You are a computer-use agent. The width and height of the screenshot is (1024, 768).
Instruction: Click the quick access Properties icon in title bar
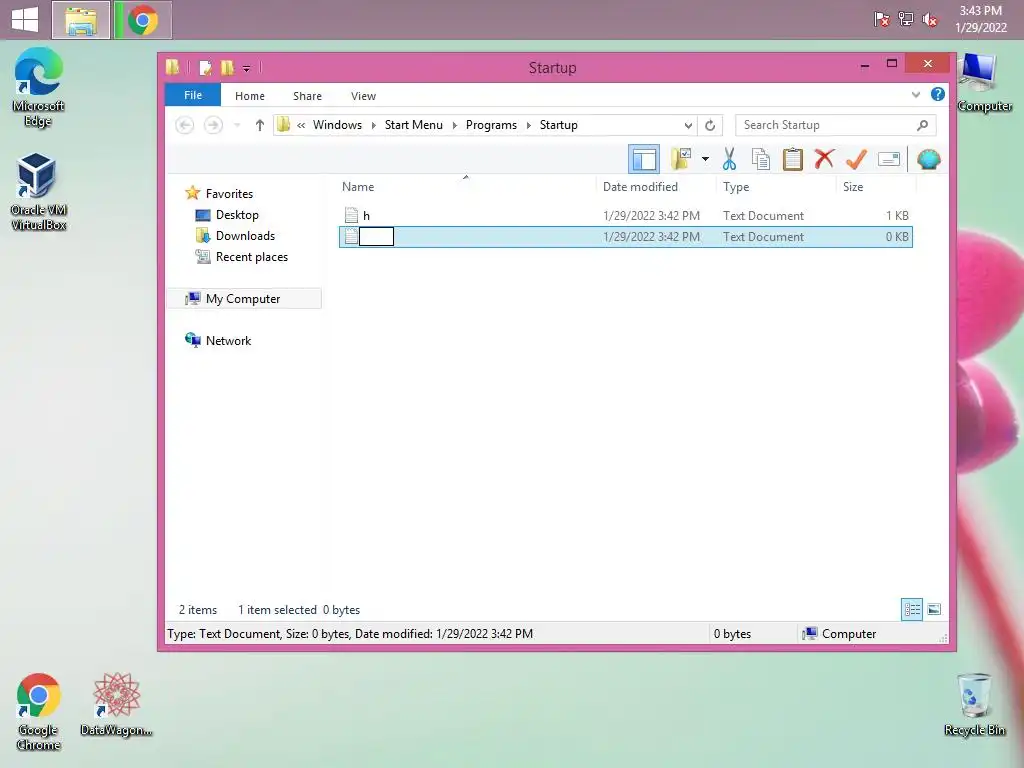[x=206, y=67]
